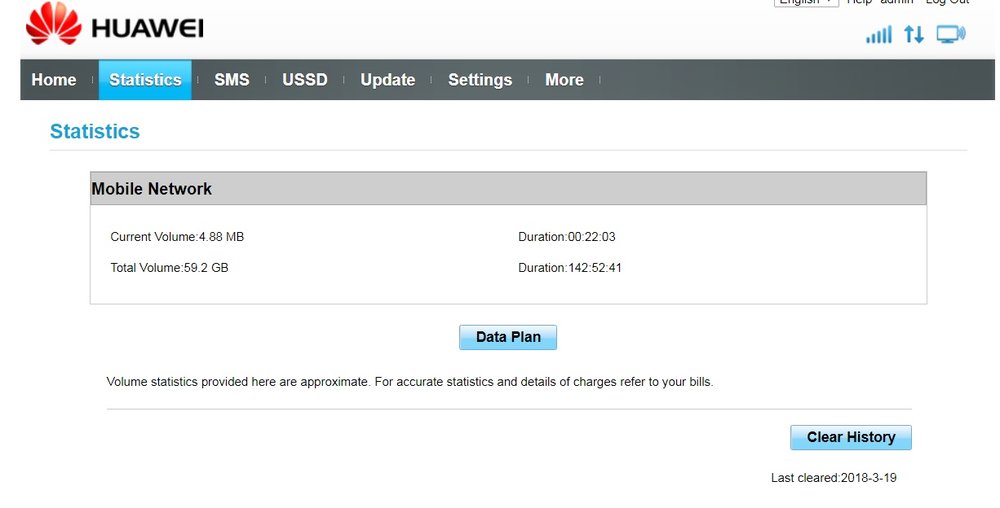The width and height of the screenshot is (1000, 508).
Task: Expand the More menu
Action: coord(564,80)
